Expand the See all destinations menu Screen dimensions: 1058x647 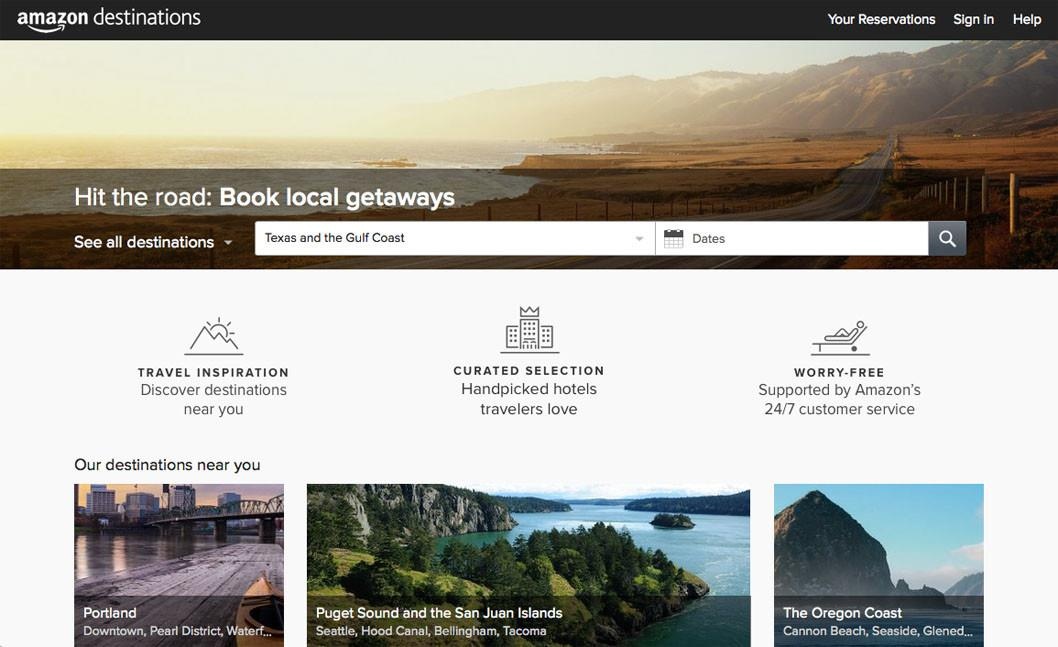pos(153,242)
